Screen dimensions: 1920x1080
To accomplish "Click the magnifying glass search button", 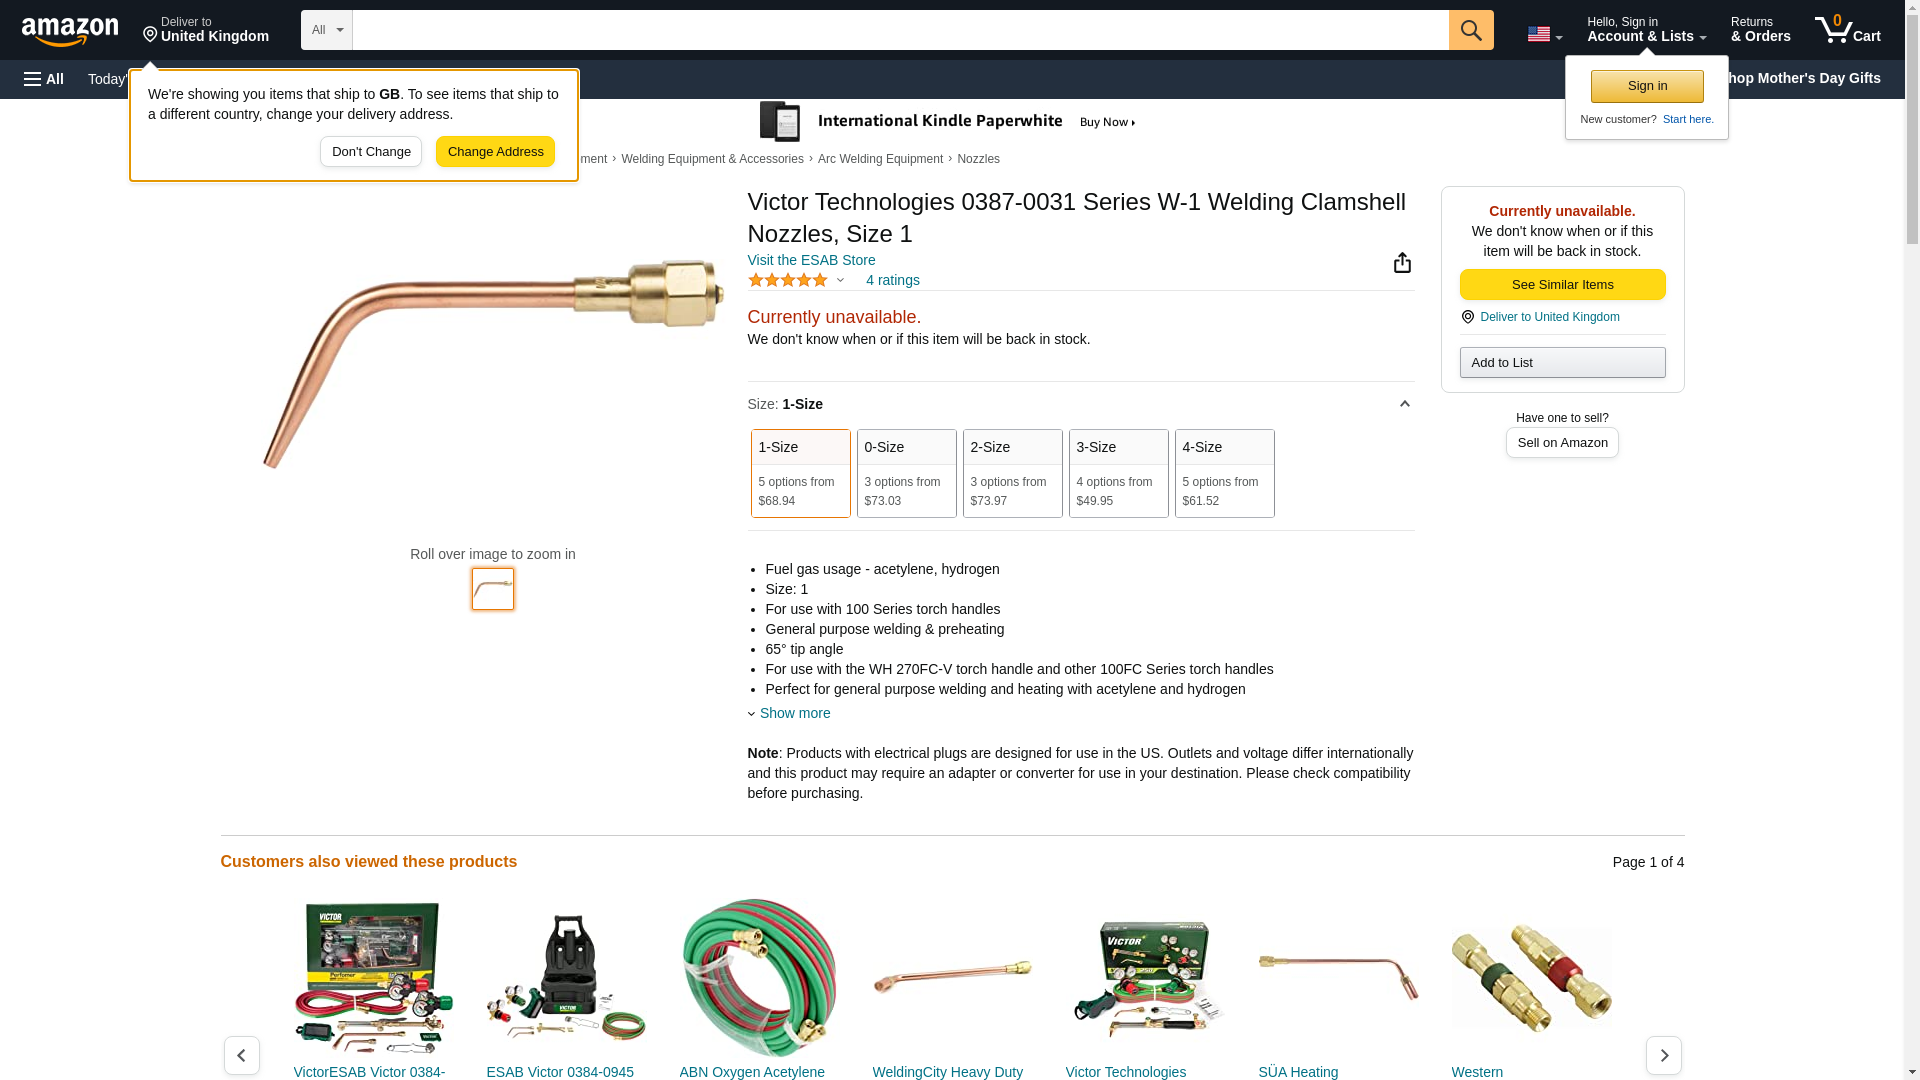I will (1471, 30).
